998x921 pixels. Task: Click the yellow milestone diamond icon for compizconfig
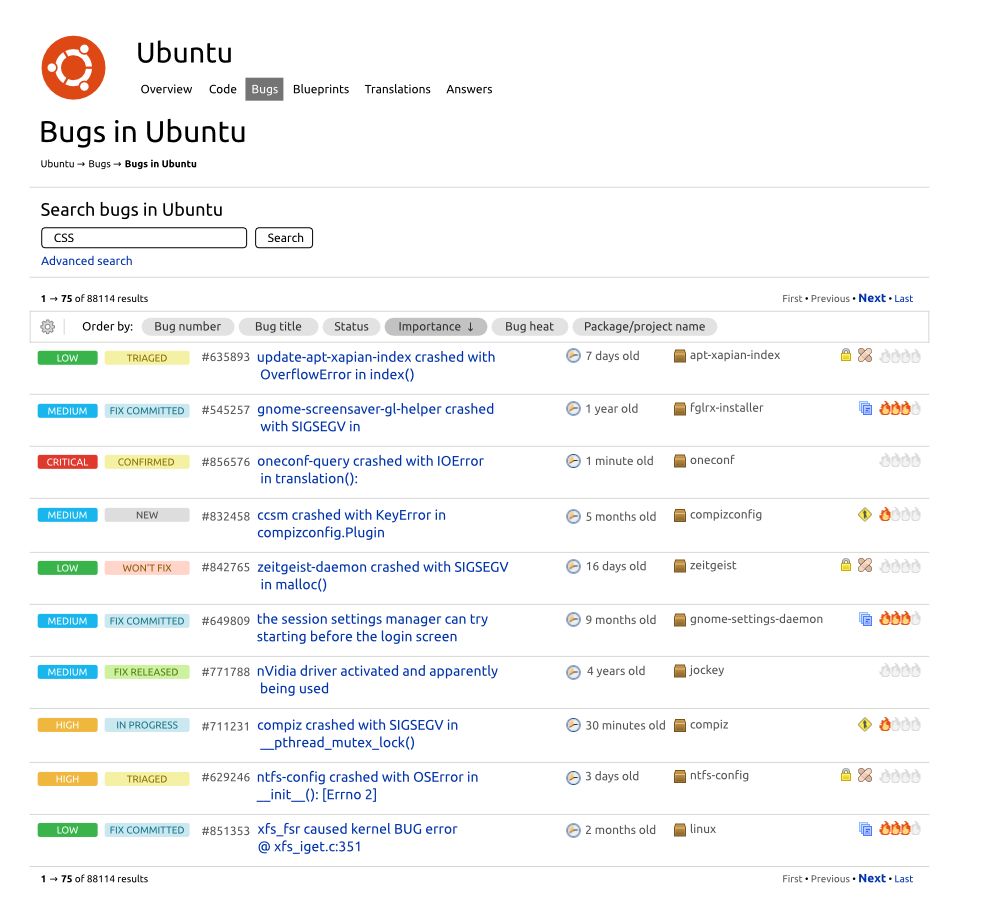pos(865,515)
